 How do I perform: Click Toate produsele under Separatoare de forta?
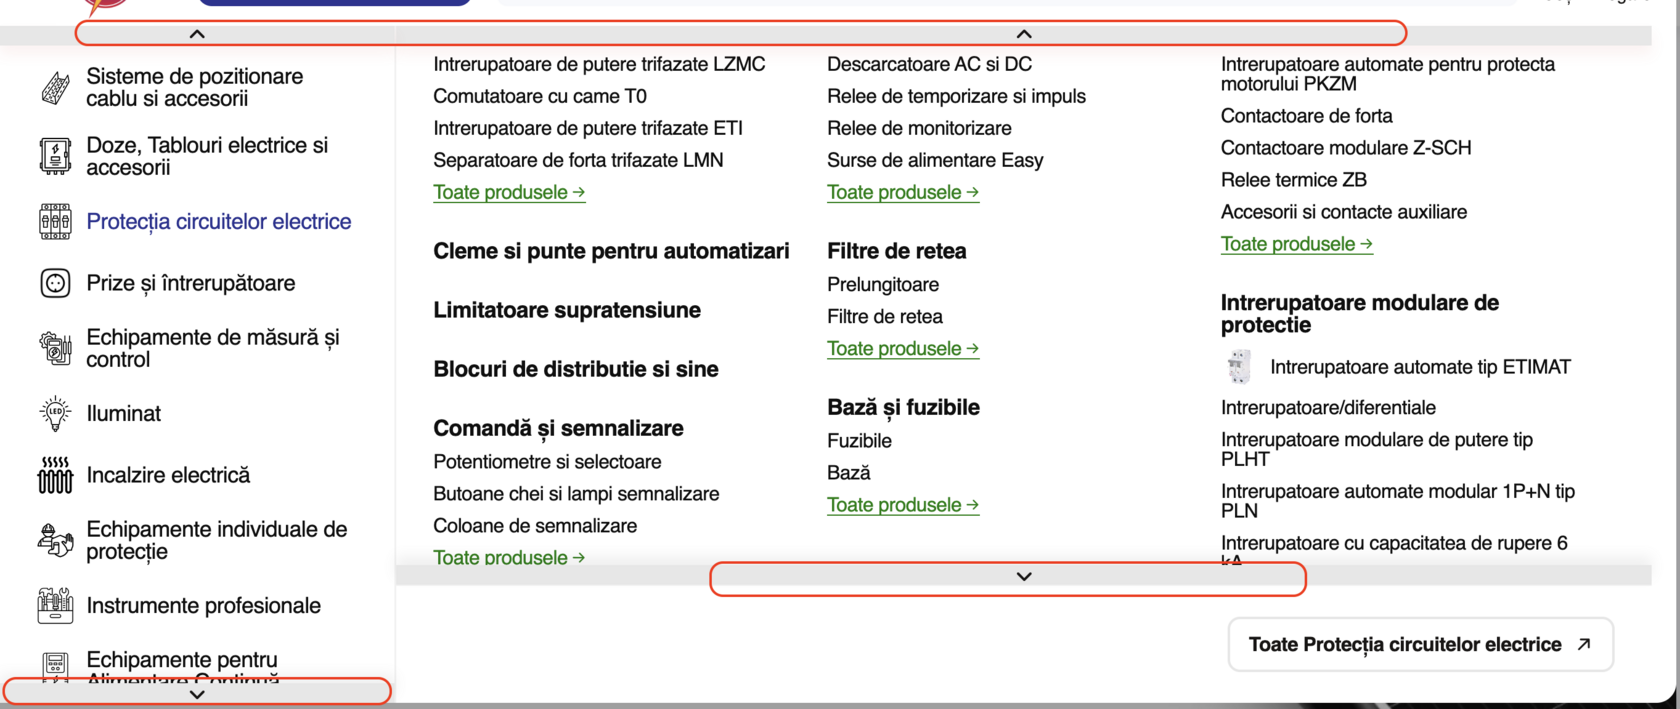pos(509,192)
